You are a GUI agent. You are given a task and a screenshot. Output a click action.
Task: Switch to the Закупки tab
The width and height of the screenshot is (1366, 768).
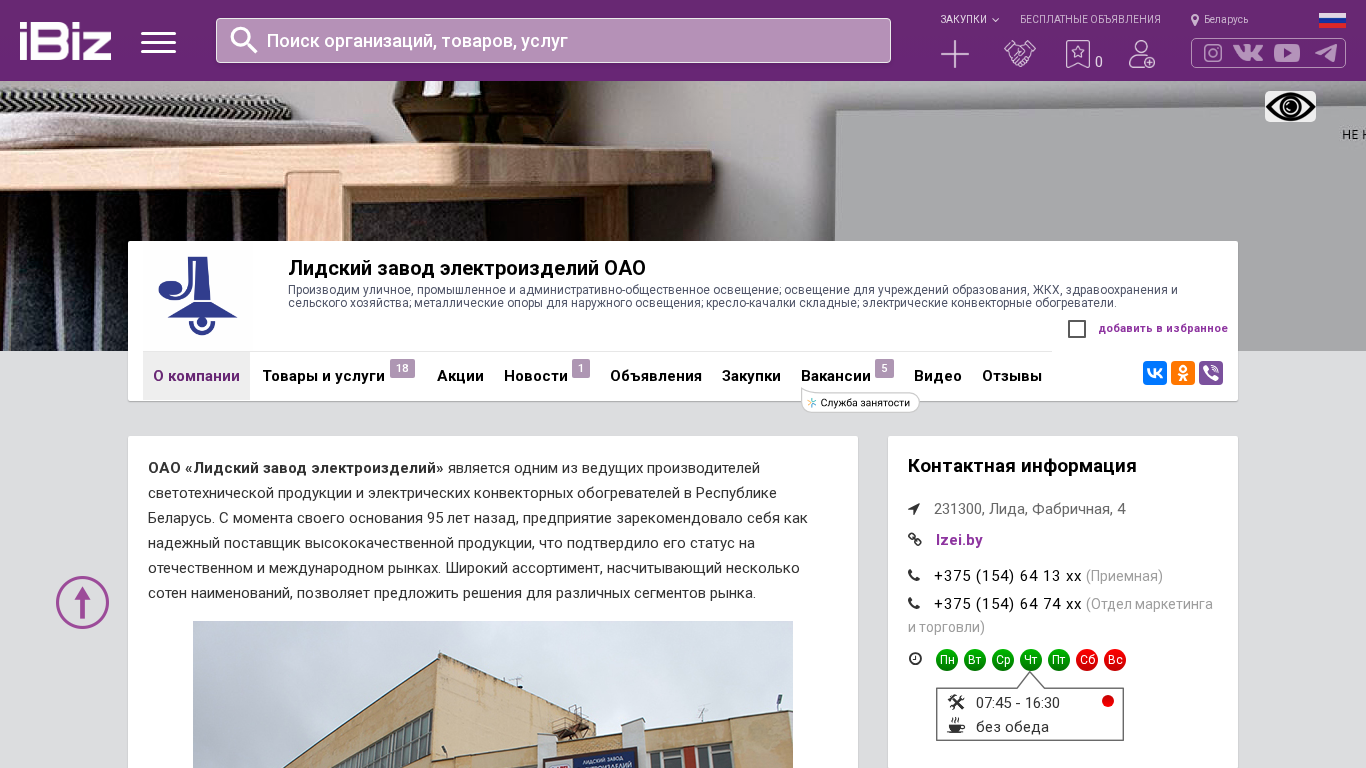click(x=751, y=376)
